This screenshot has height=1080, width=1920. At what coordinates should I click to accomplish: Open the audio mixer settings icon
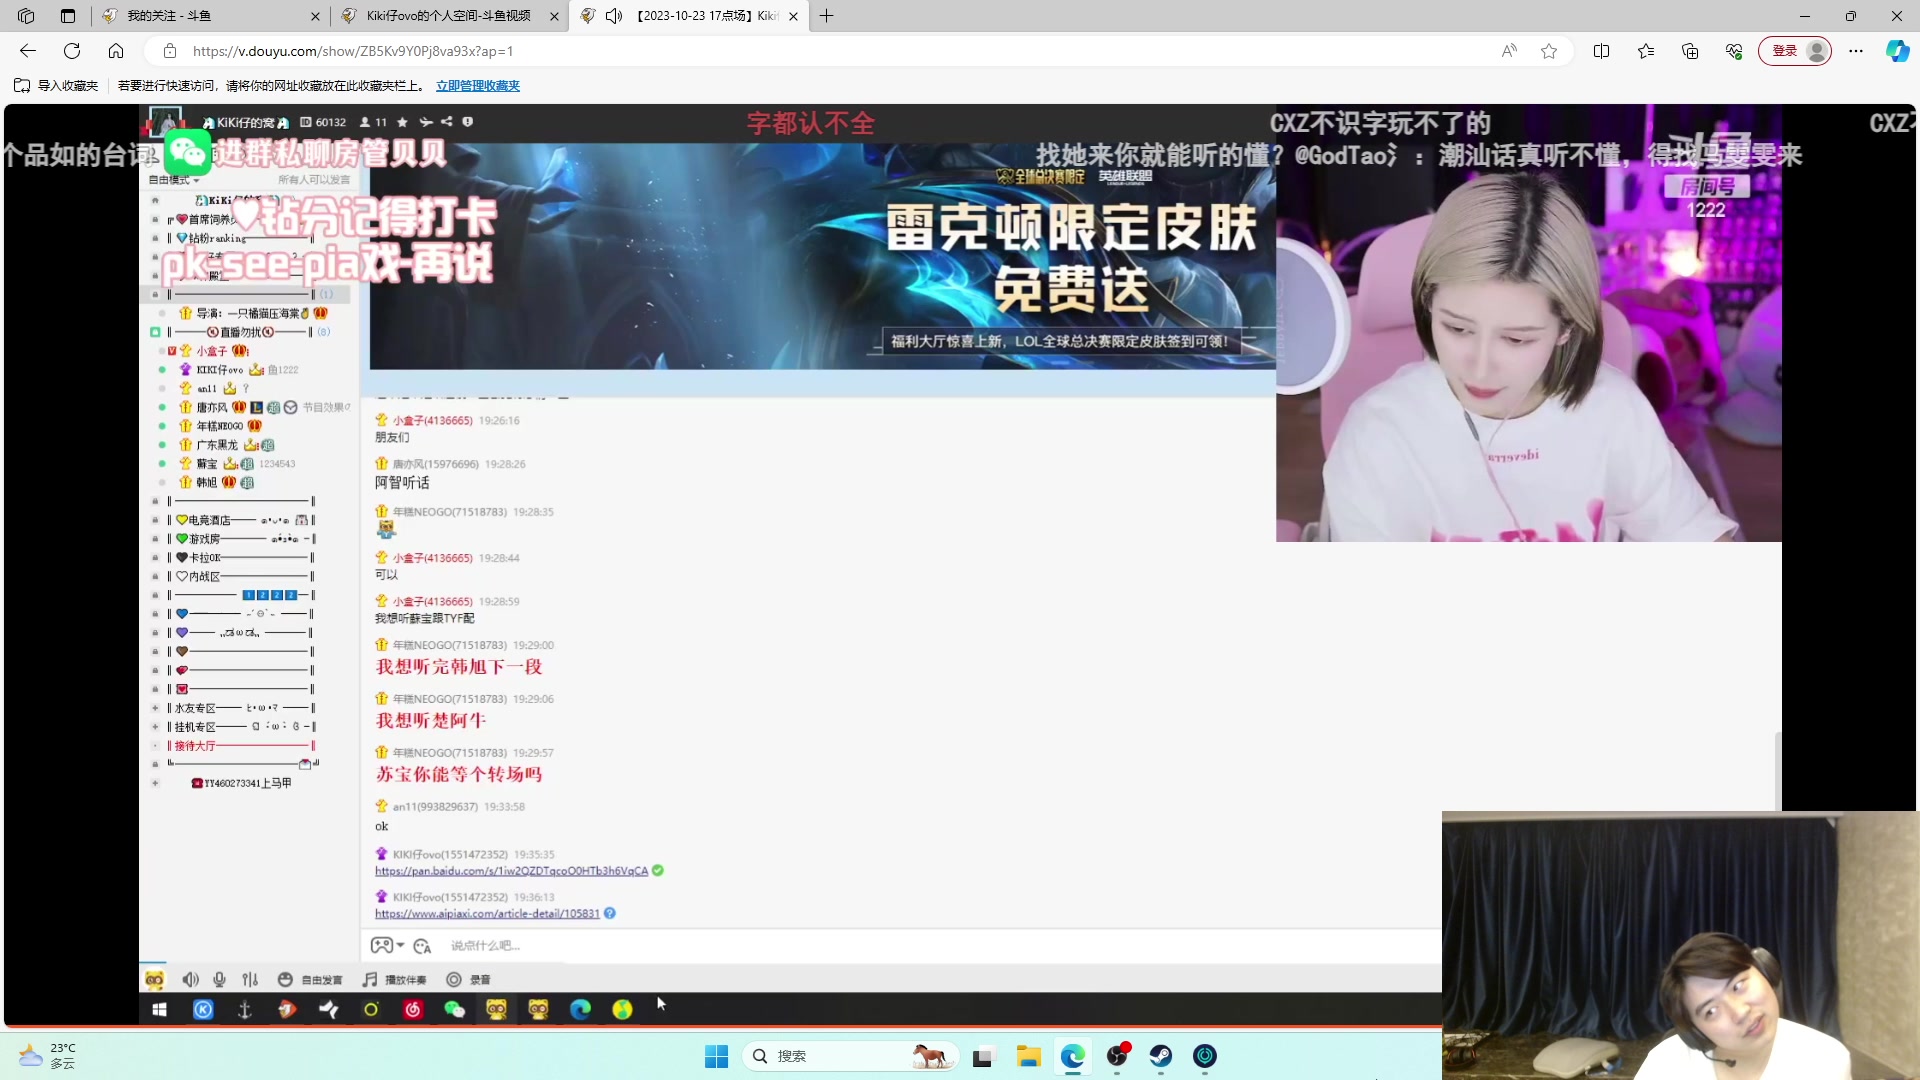coord(250,980)
